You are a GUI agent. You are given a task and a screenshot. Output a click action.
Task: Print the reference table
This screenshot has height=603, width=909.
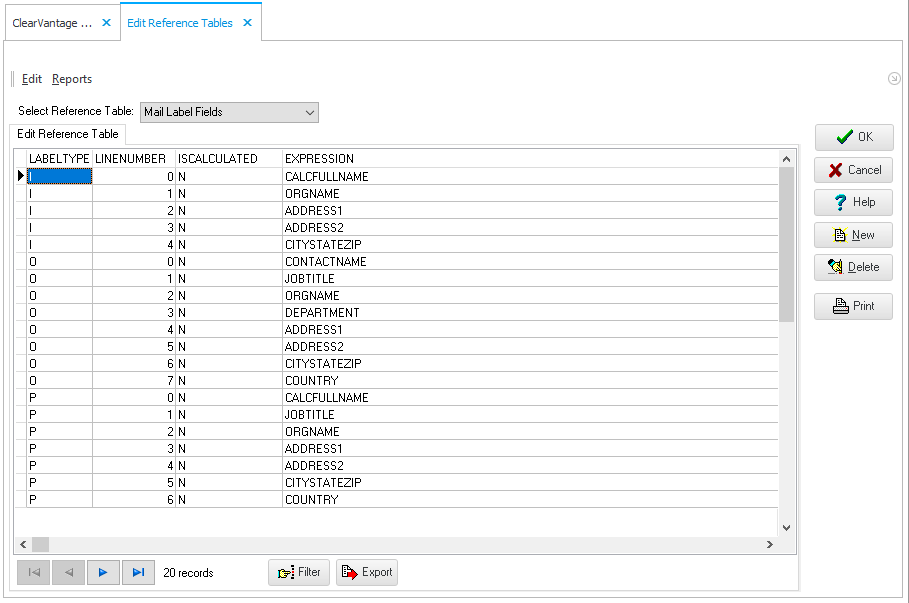pos(854,306)
